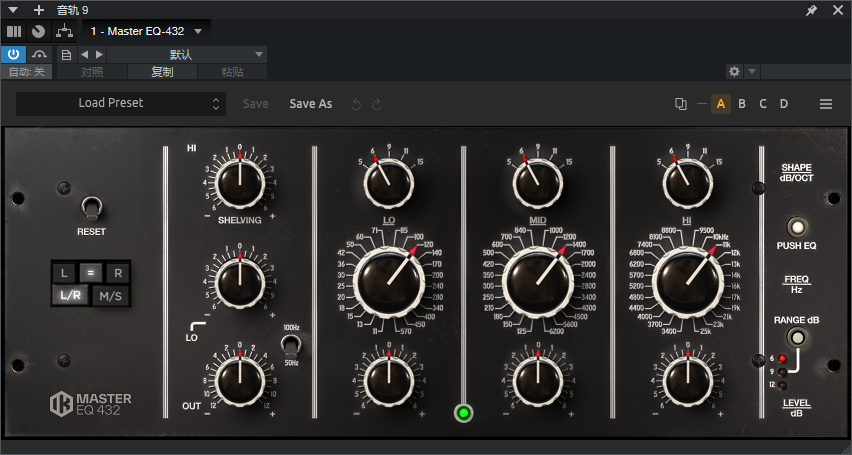This screenshot has height=455, width=852.
Task: Select the R channel button
Action: coord(118,273)
